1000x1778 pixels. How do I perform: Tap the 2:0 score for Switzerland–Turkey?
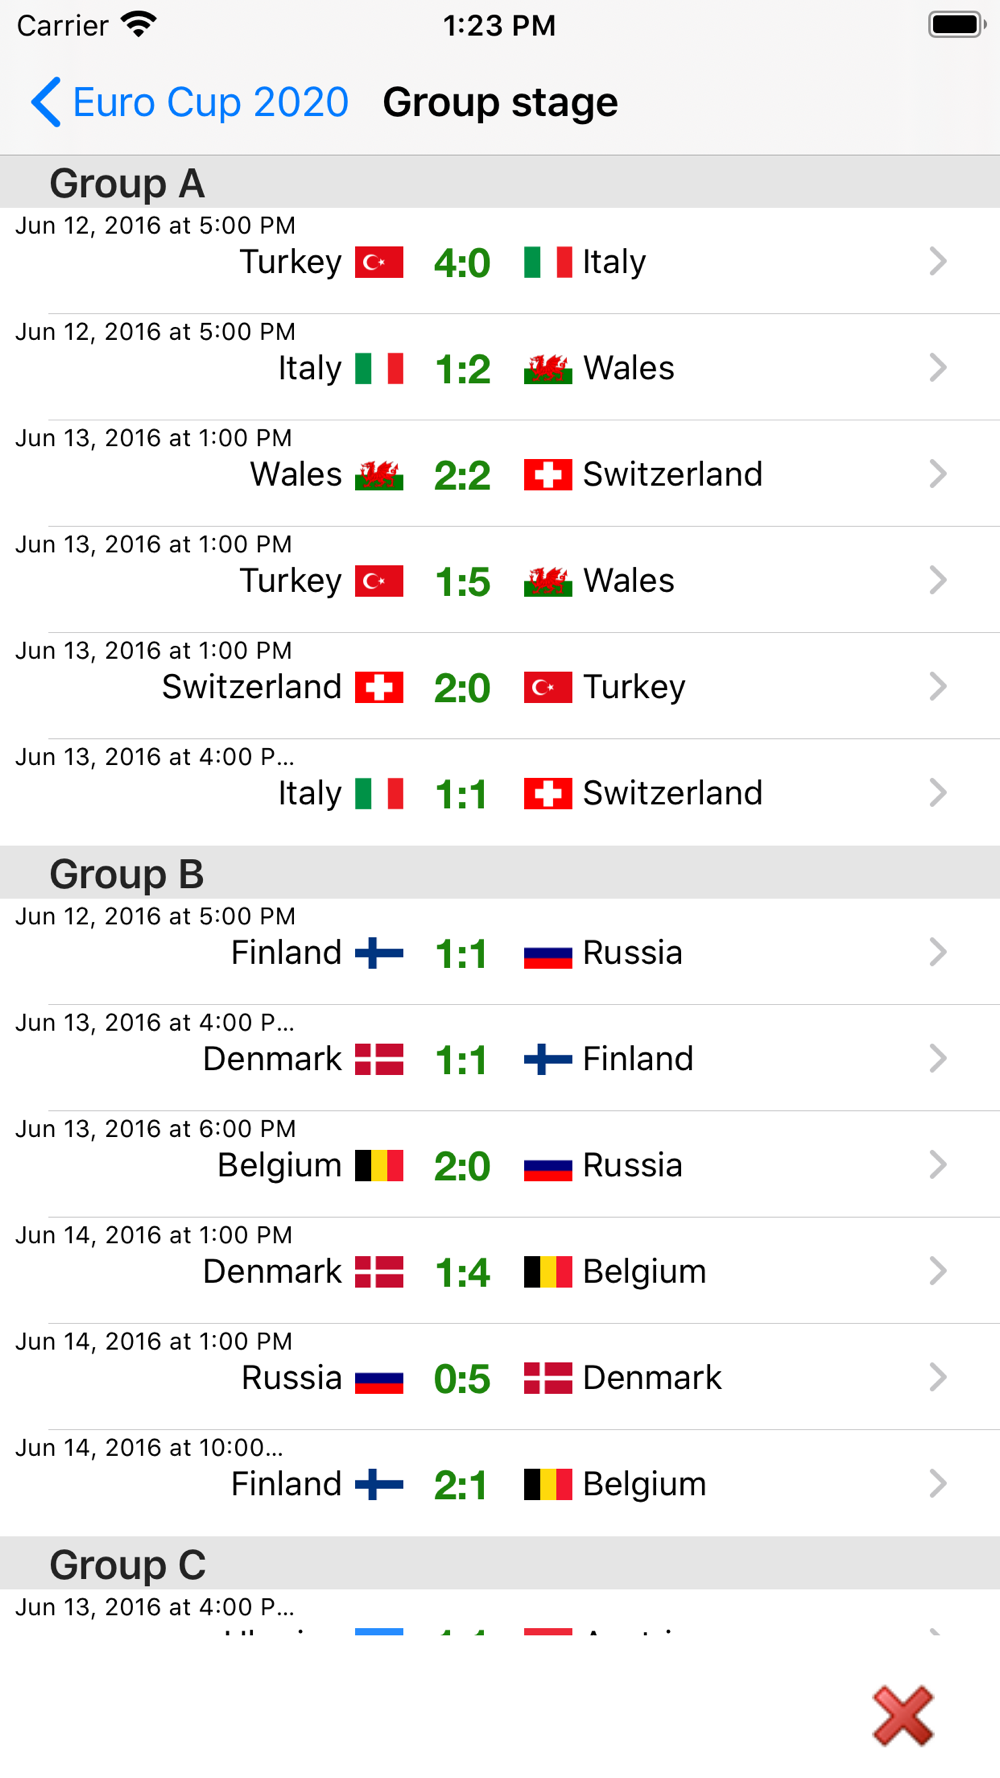pos(462,688)
